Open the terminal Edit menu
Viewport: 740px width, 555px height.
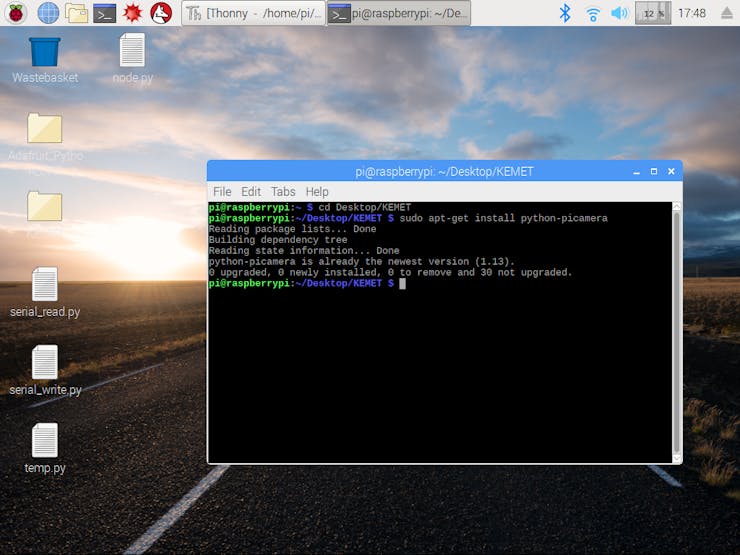(251, 192)
